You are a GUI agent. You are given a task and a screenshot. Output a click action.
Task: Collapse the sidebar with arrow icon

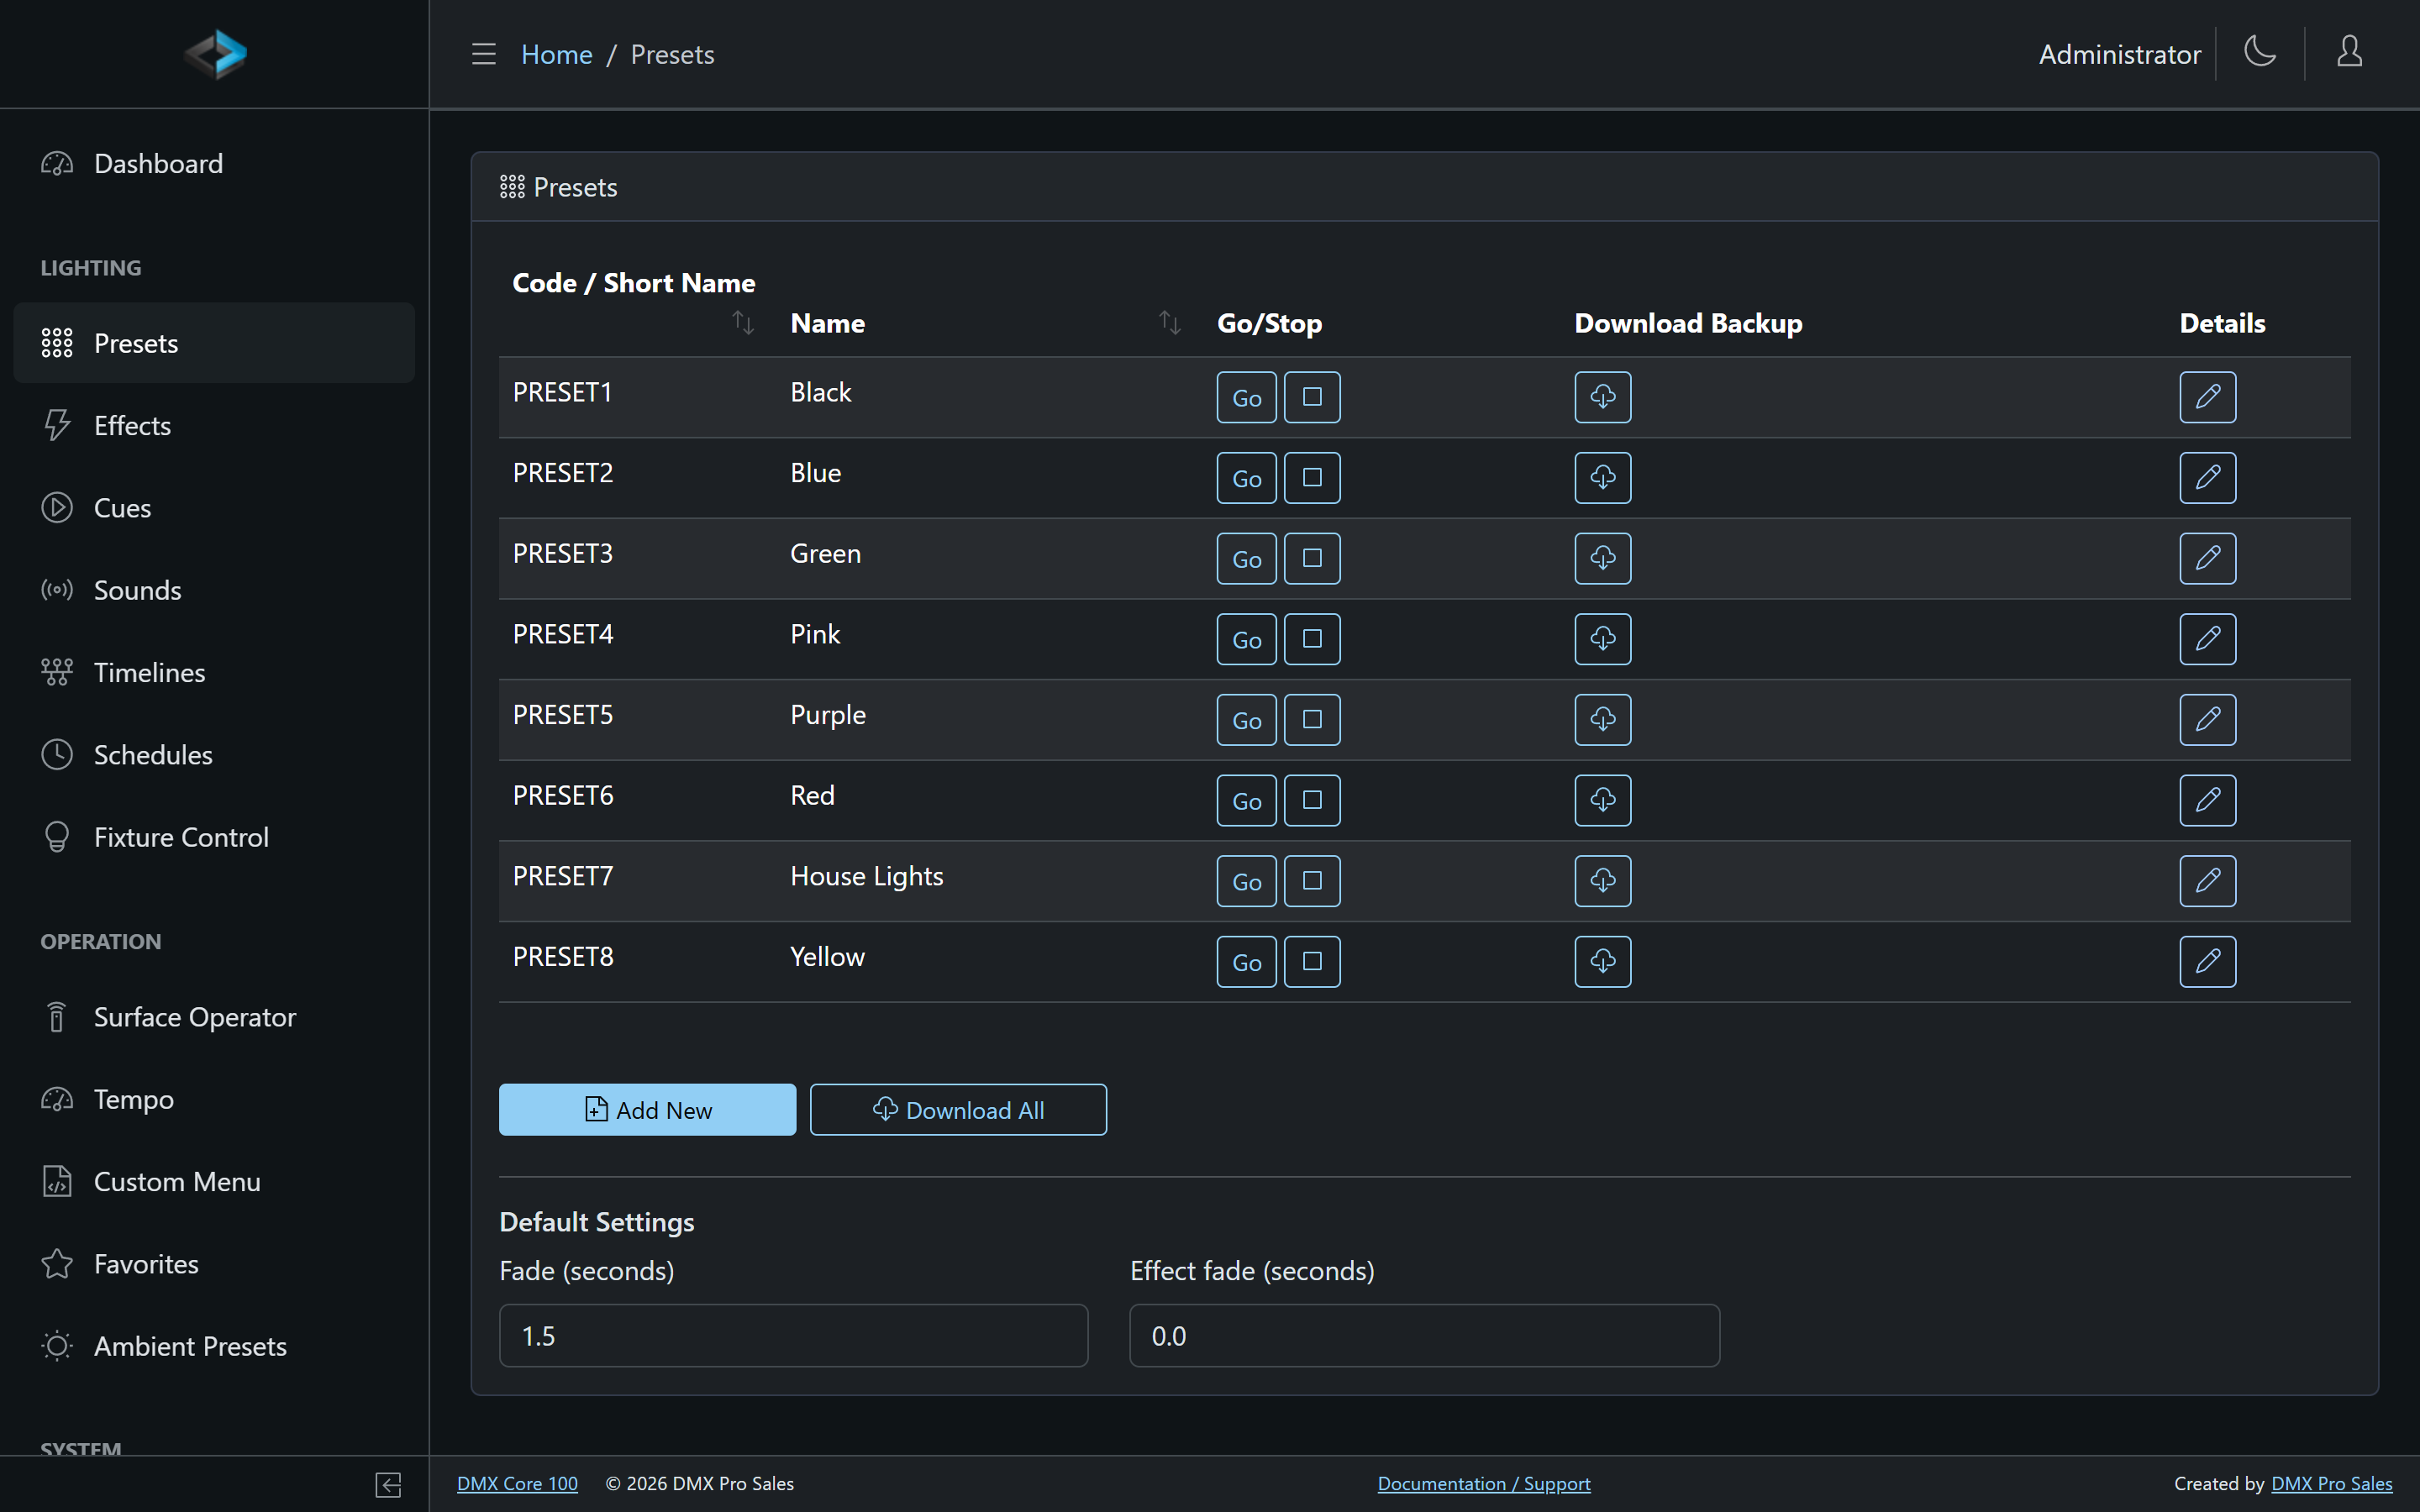388,1484
